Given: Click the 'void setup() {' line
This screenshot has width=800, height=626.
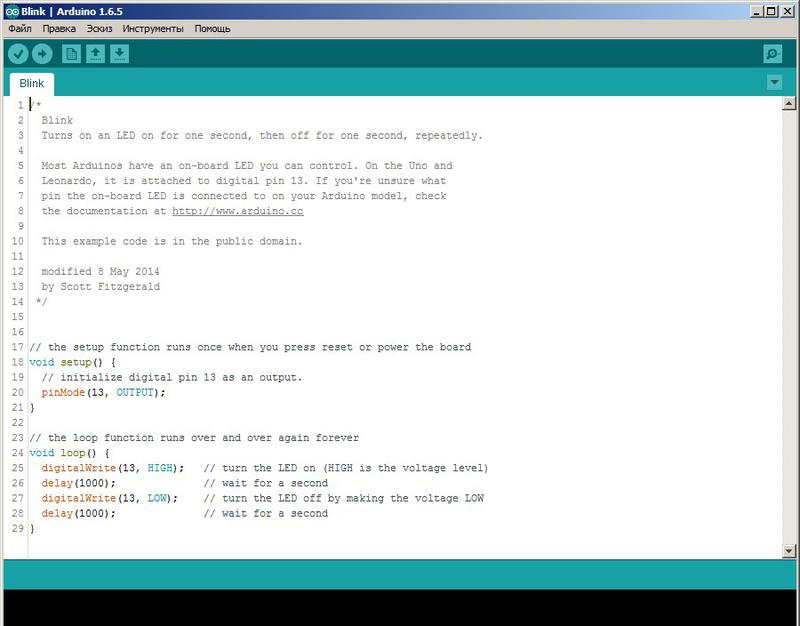Looking at the screenshot, I should click(x=72, y=362).
